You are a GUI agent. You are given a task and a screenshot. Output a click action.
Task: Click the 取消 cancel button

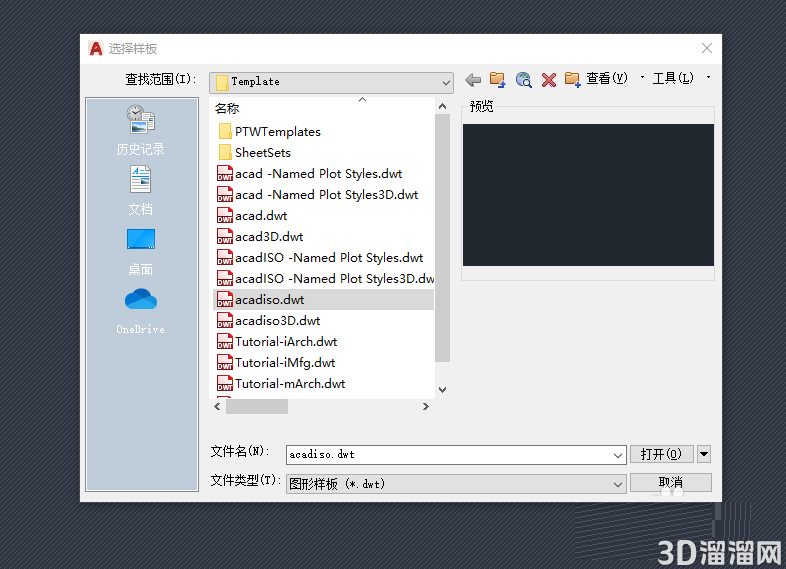(x=671, y=482)
